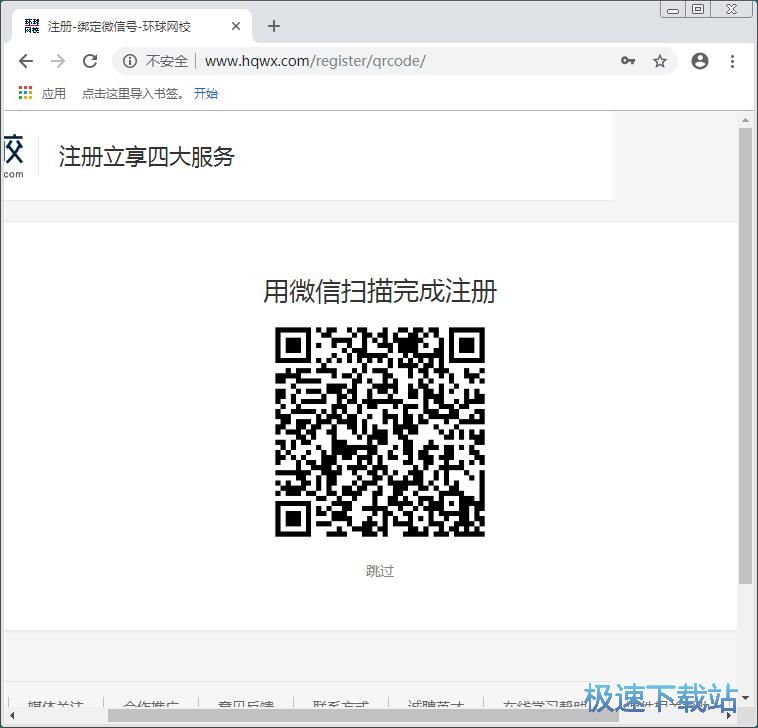Click the scroll left arrow at bottom
This screenshot has width=758, height=728.
(x=12, y=715)
